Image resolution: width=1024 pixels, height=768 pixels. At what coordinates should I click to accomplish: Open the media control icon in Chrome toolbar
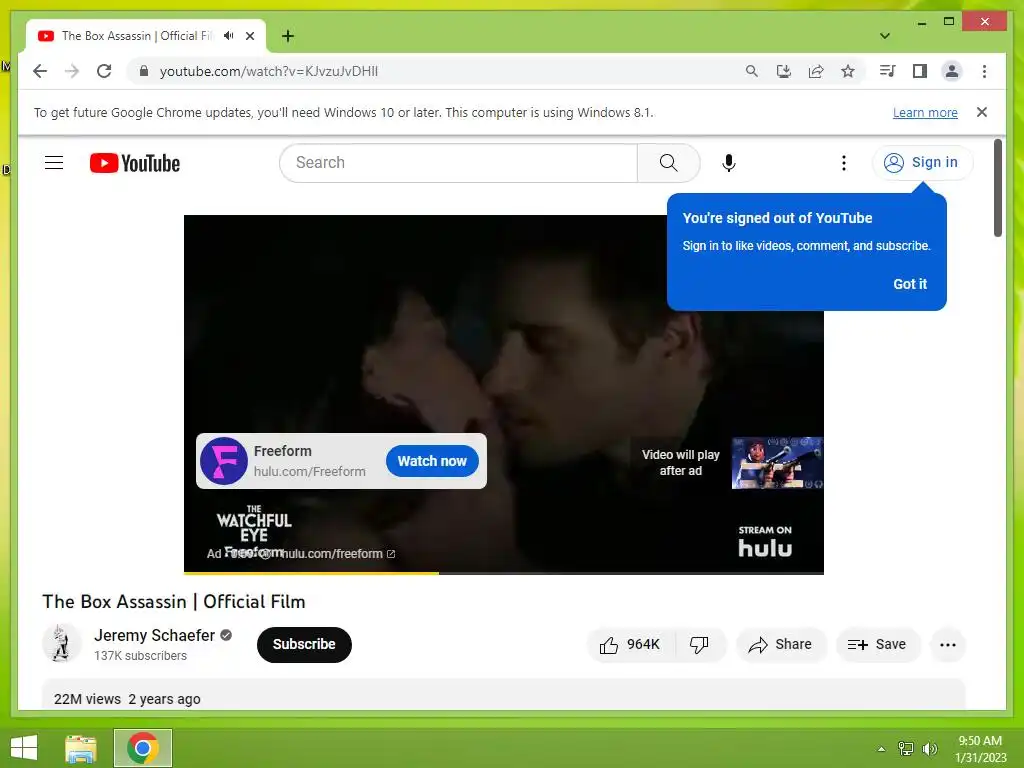coord(887,71)
